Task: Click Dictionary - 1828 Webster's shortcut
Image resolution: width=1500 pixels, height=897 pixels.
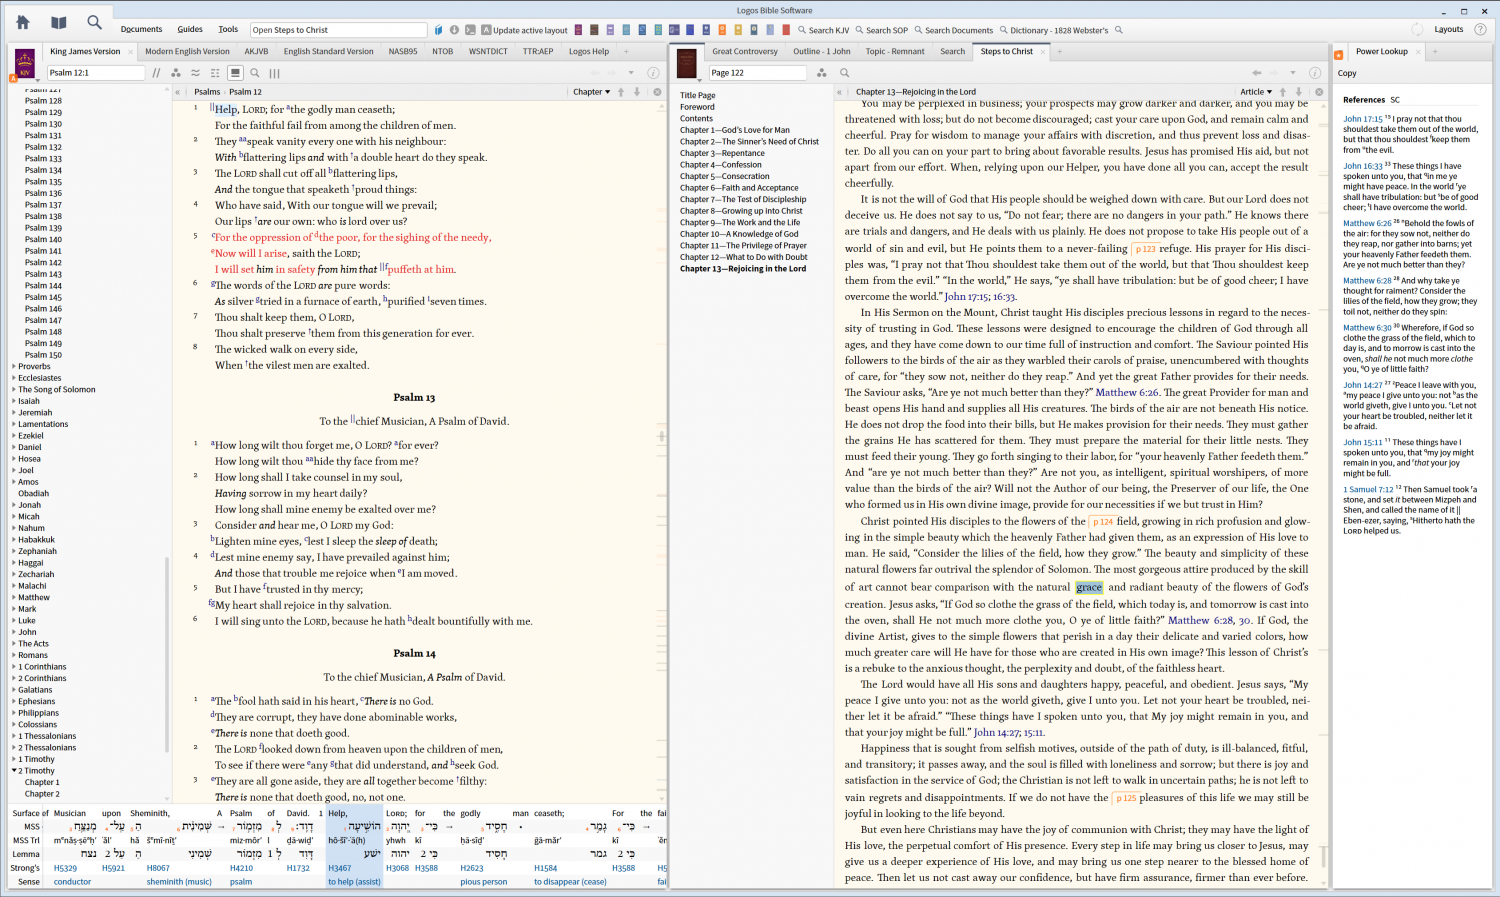Action: (1053, 30)
